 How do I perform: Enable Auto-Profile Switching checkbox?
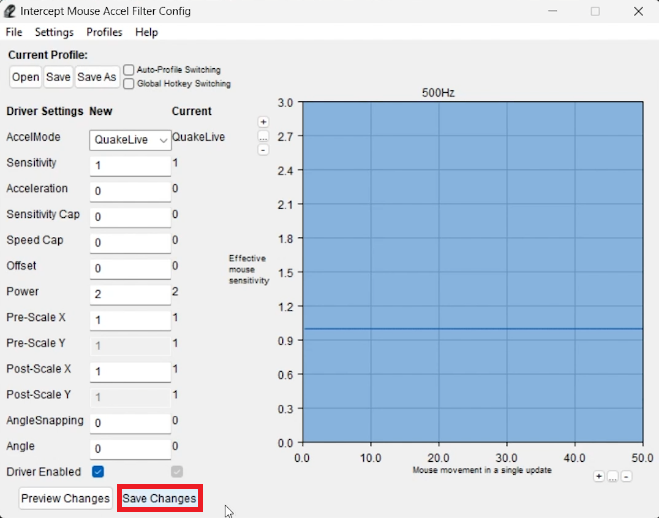click(128, 70)
